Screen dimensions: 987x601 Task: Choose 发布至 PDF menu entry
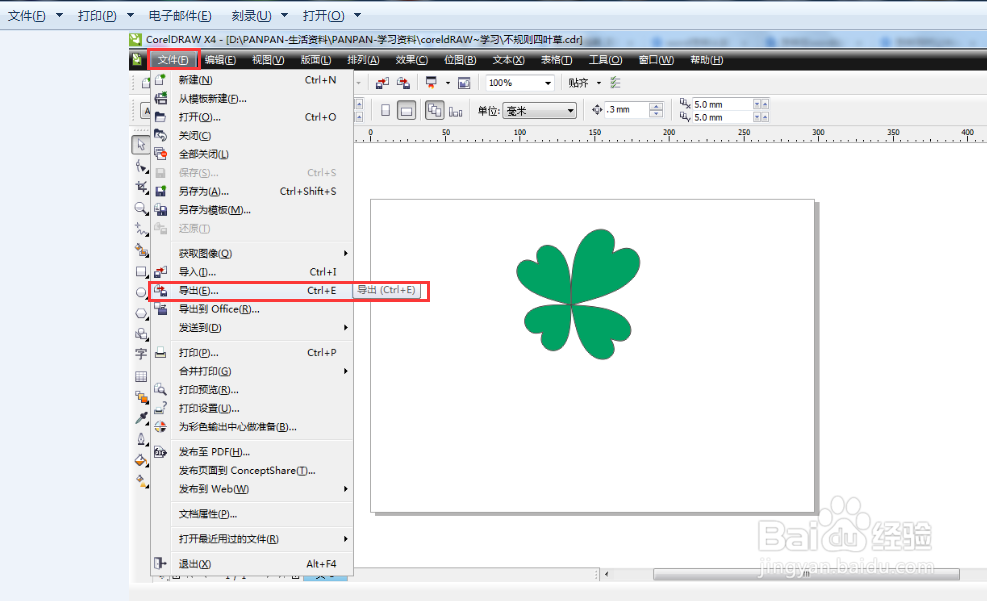pos(252,452)
